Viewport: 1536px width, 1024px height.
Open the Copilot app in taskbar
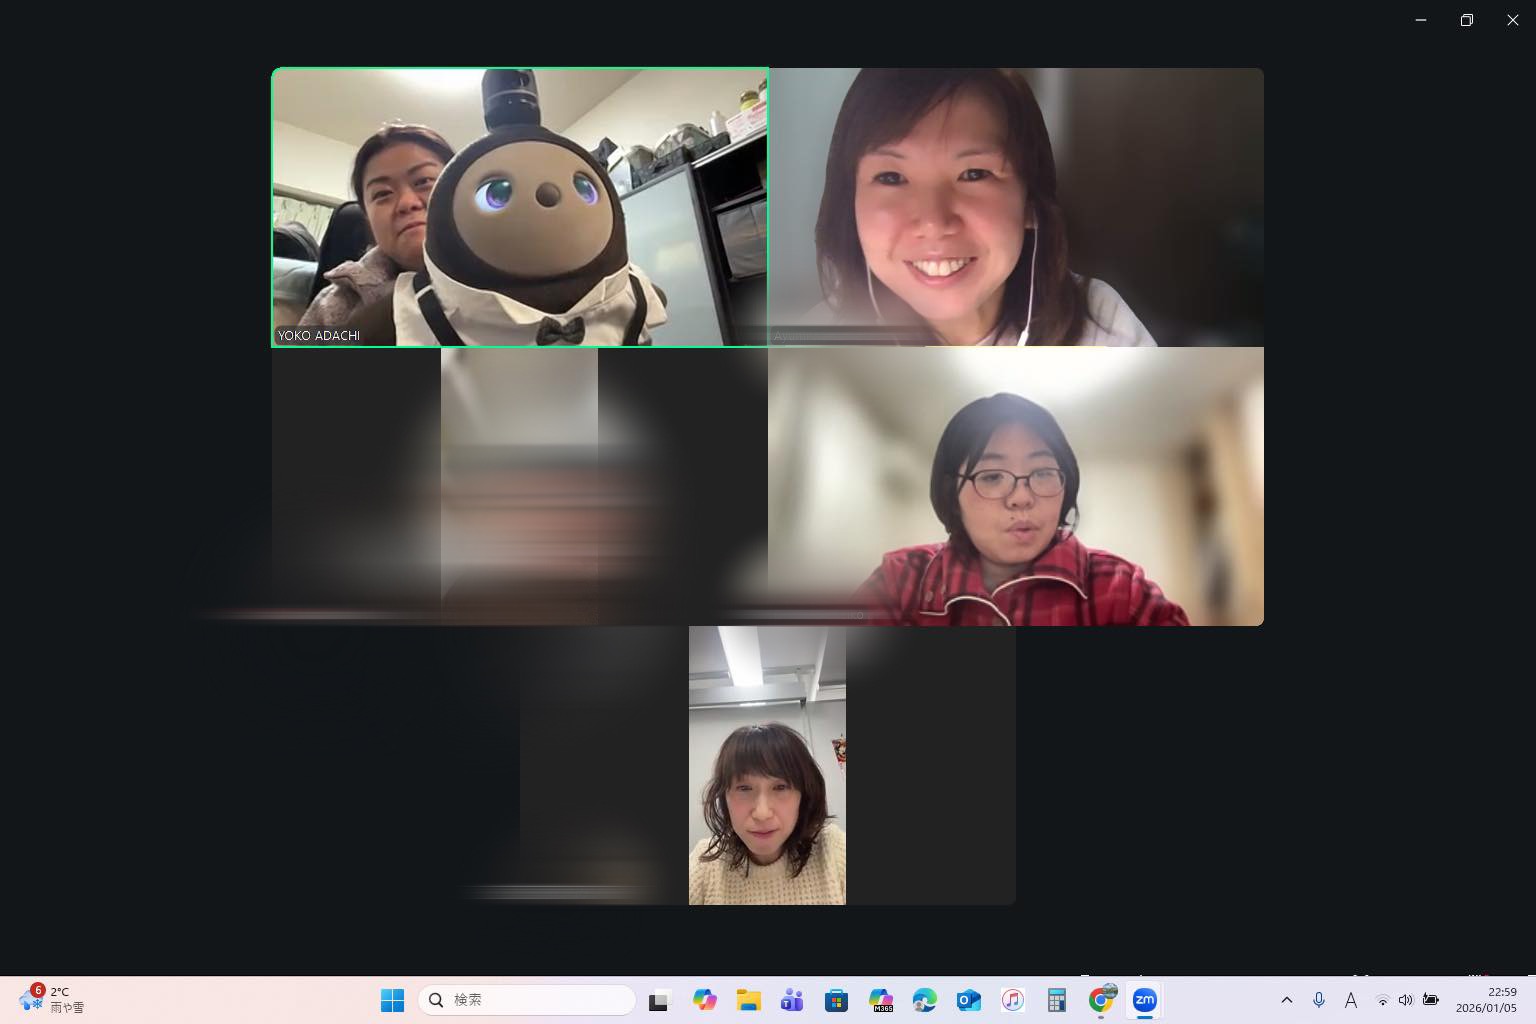pyautogui.click(x=704, y=1000)
